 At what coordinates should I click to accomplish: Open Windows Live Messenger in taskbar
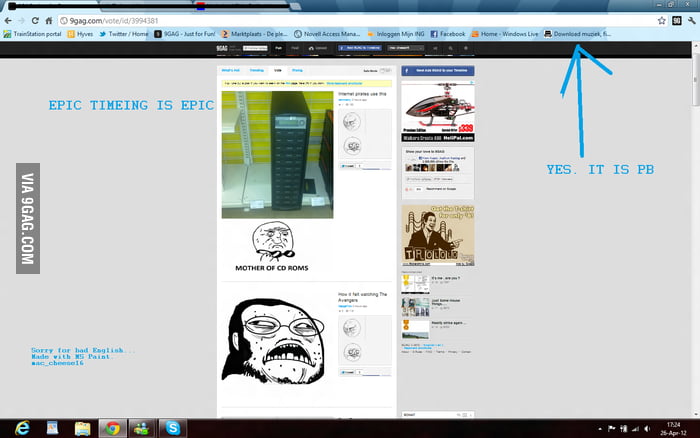142,428
